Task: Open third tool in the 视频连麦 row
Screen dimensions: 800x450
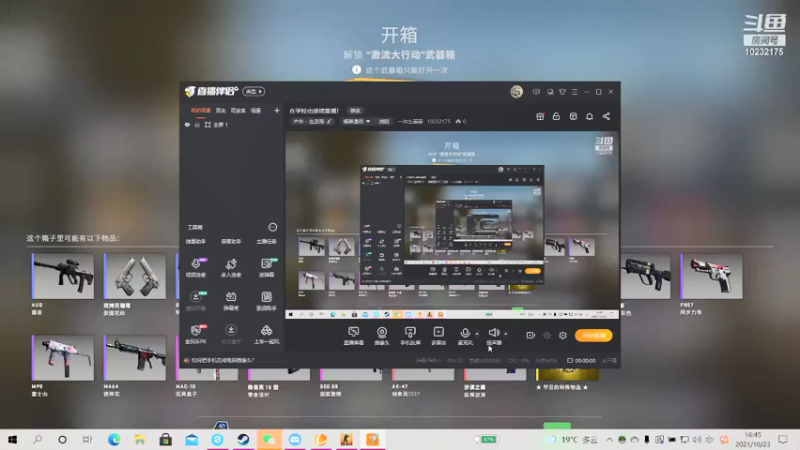Action: coord(266,267)
